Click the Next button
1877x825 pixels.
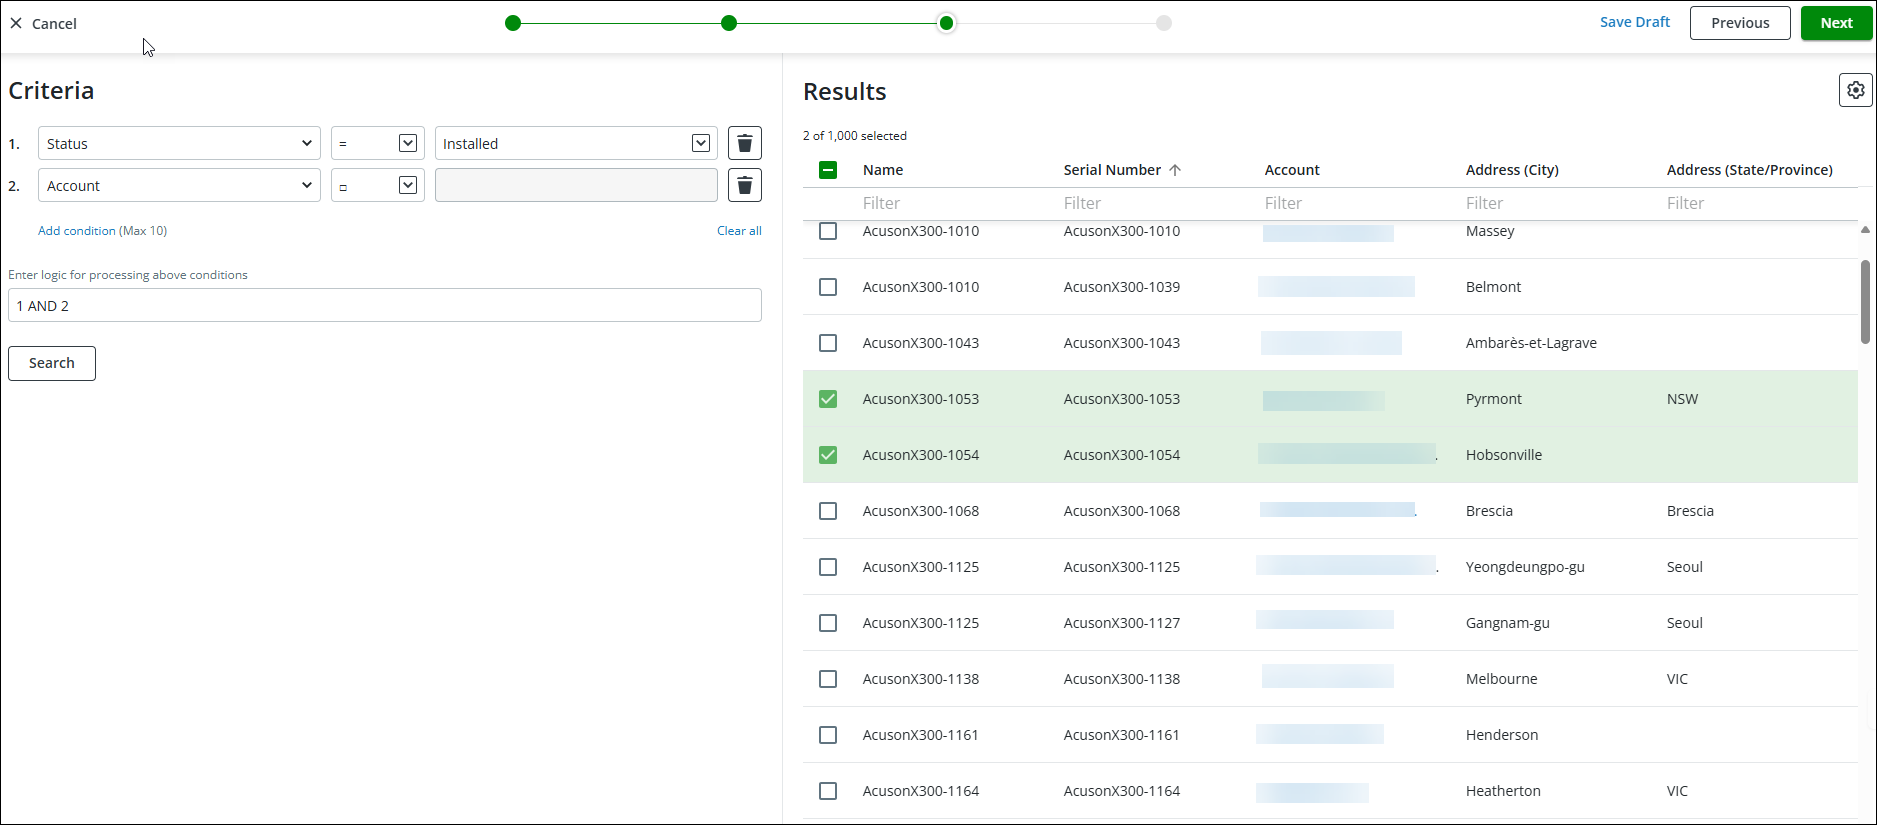click(1836, 23)
